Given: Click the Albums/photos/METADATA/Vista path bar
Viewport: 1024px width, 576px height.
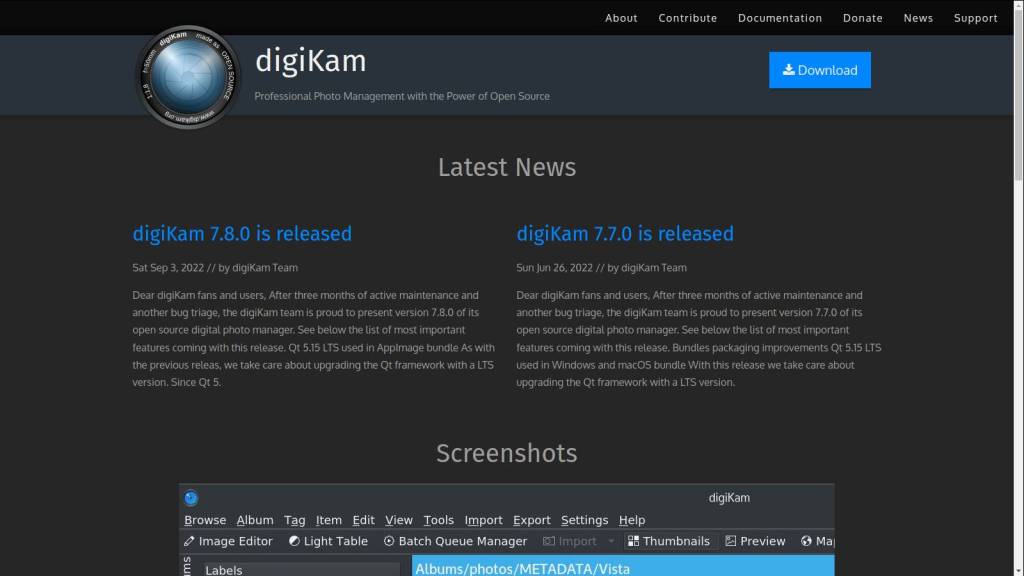Looking at the screenshot, I should 623,566.
